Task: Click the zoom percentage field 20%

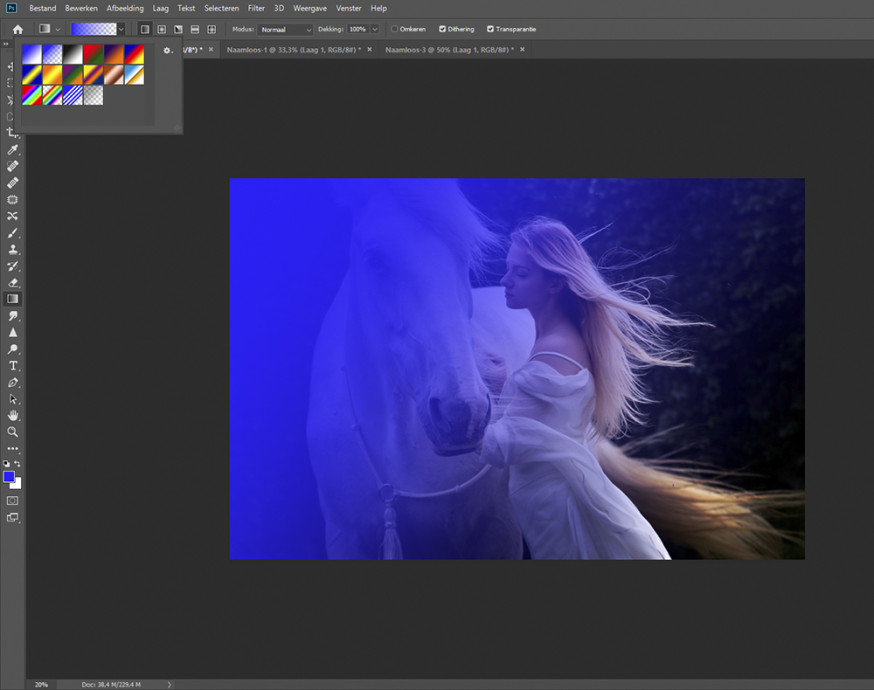Action: 41,684
